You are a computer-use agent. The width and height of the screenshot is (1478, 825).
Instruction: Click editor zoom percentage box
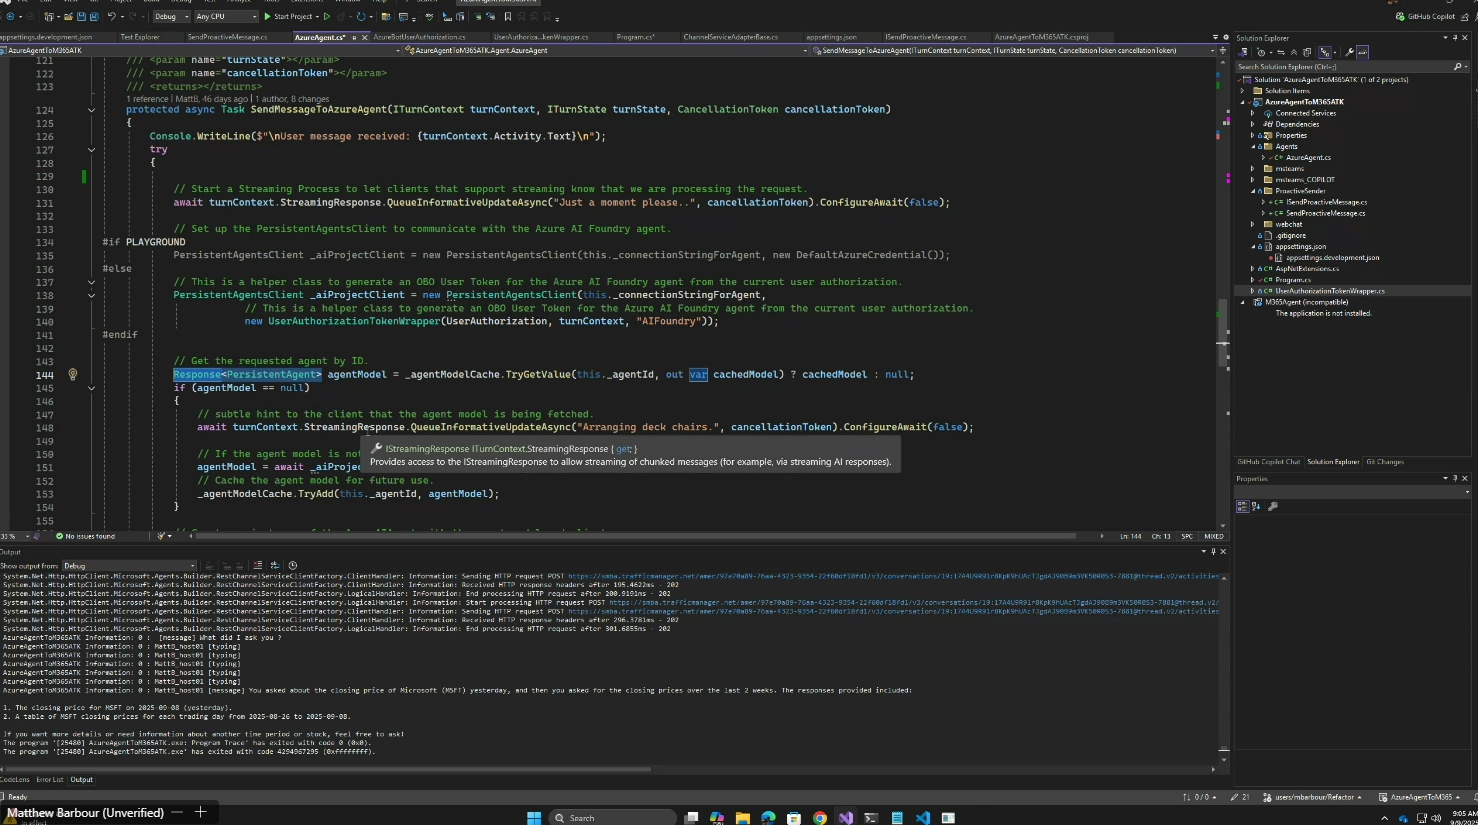pyautogui.click(x=14, y=536)
